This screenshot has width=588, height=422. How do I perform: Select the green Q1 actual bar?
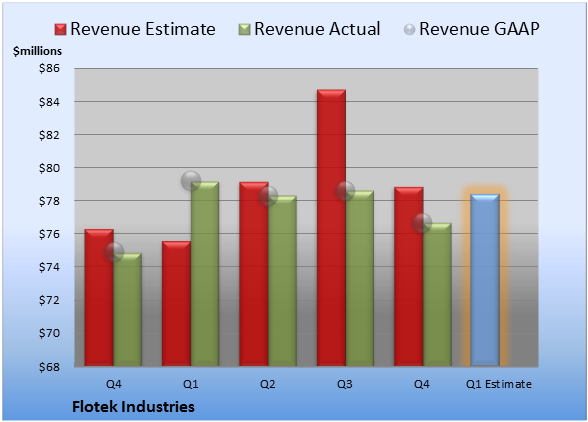click(205, 274)
